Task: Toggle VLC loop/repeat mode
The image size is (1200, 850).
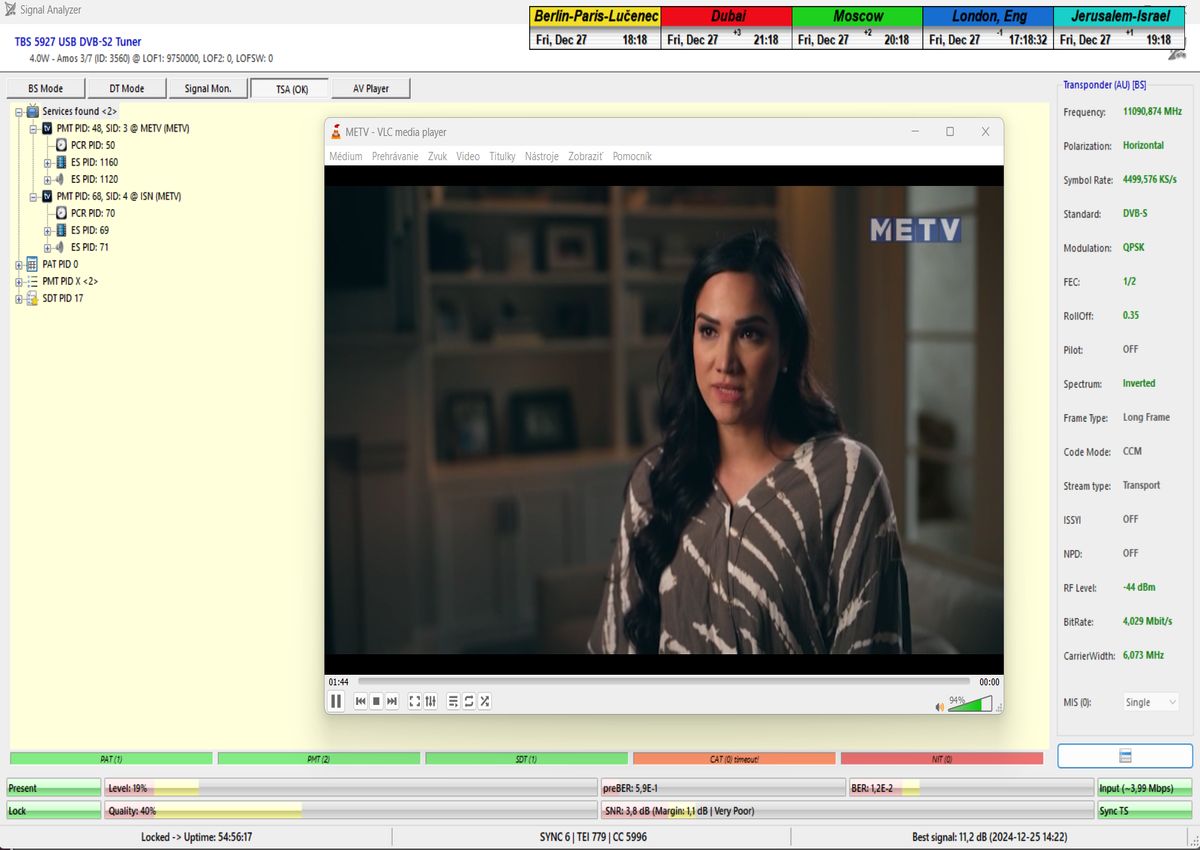Action: point(469,701)
